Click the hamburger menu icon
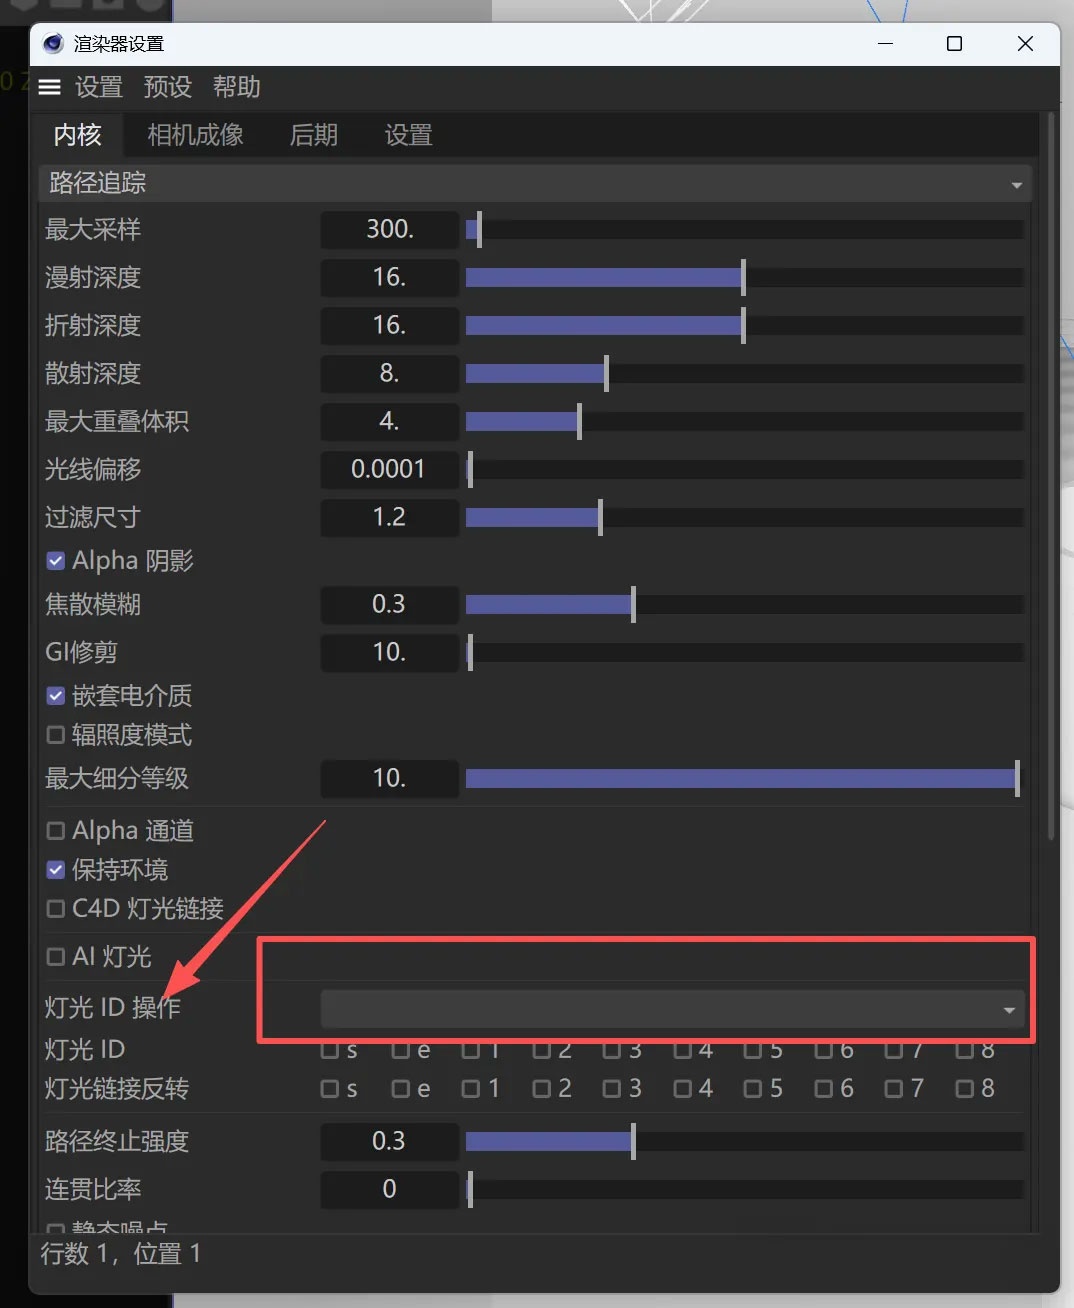1074x1308 pixels. [50, 88]
